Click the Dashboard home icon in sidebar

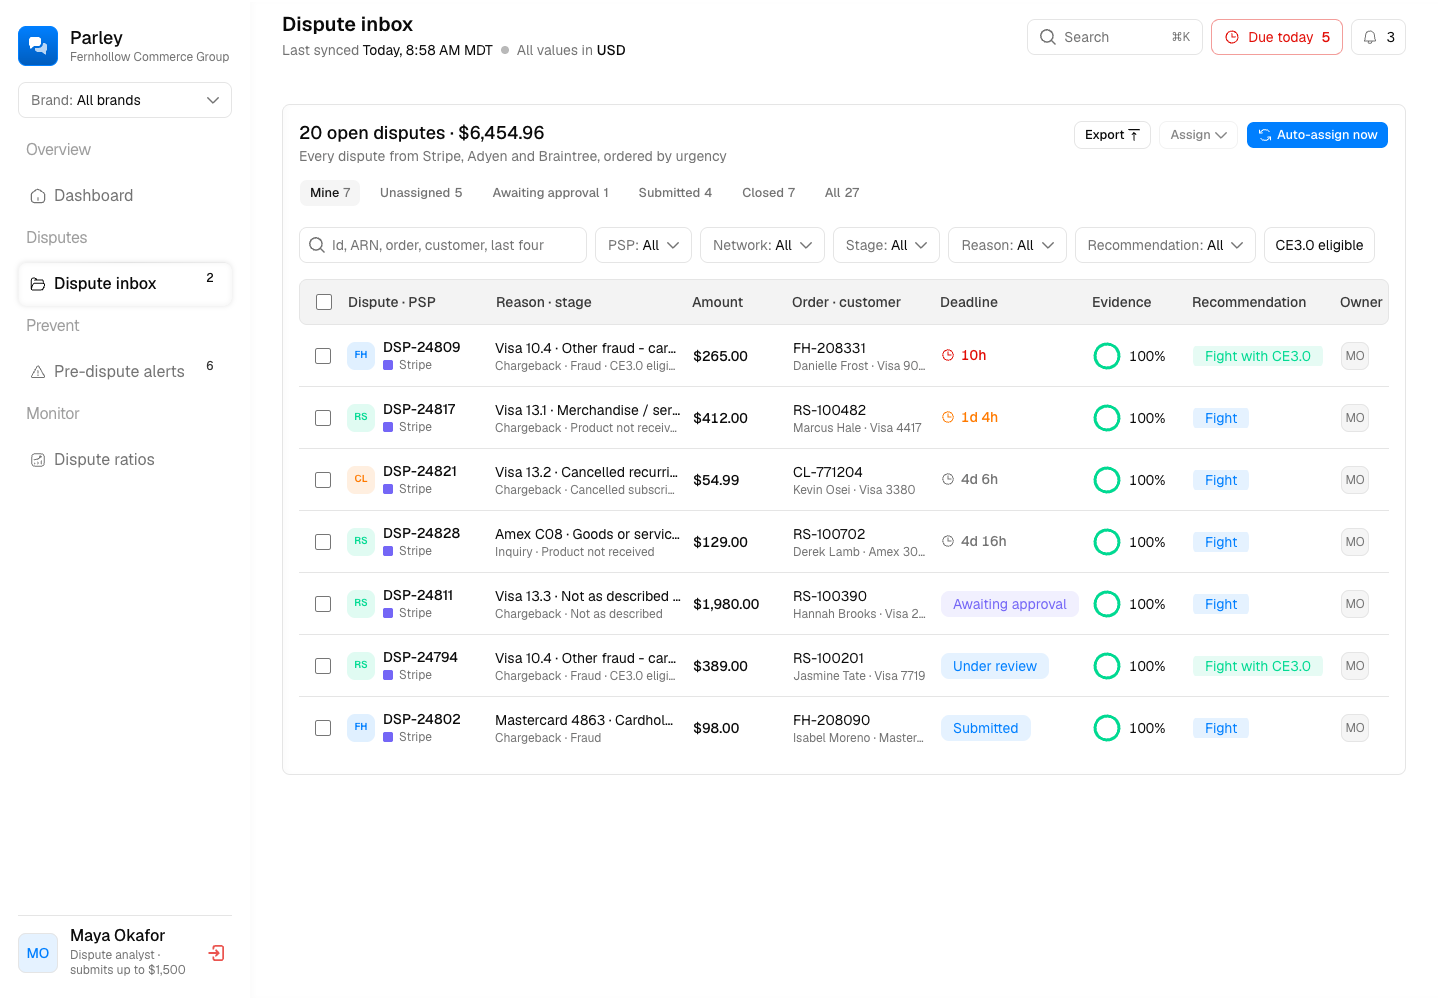coord(38,196)
